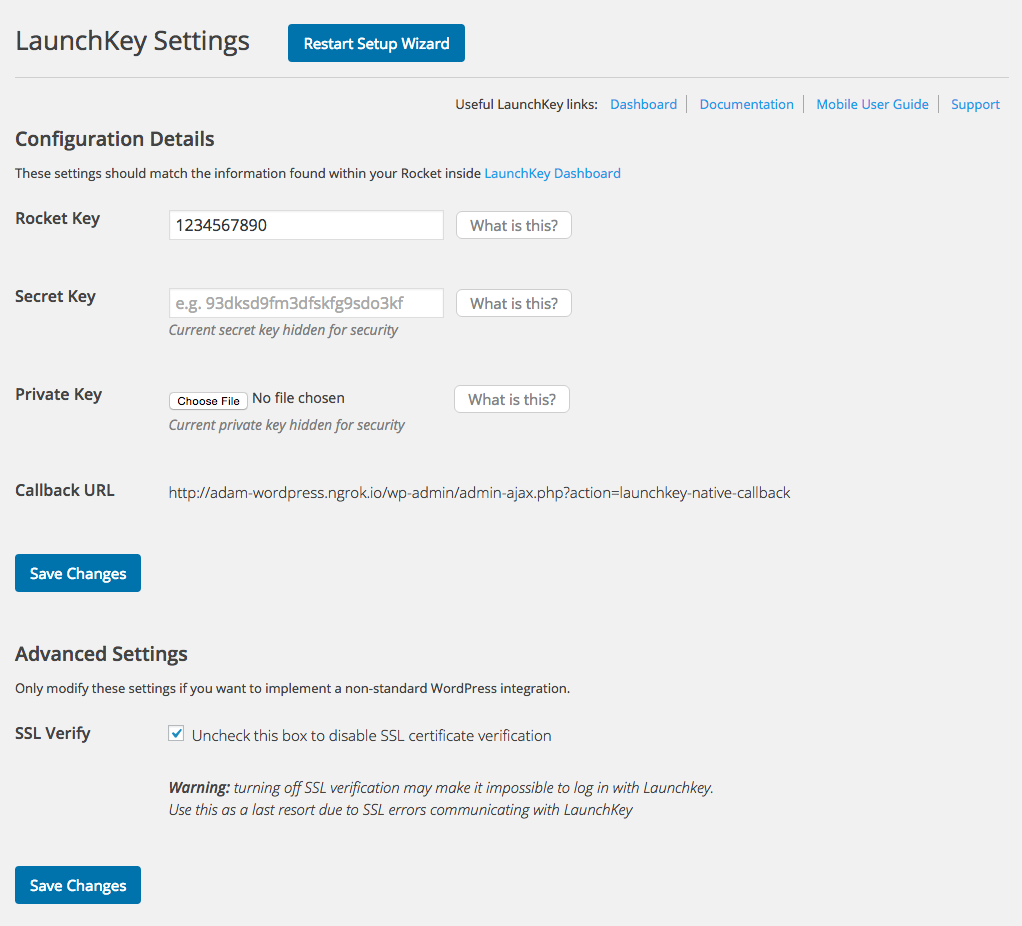This screenshot has height=926, width=1022.
Task: Click the 'Useful LaunchKey links:' label
Action: tap(526, 104)
